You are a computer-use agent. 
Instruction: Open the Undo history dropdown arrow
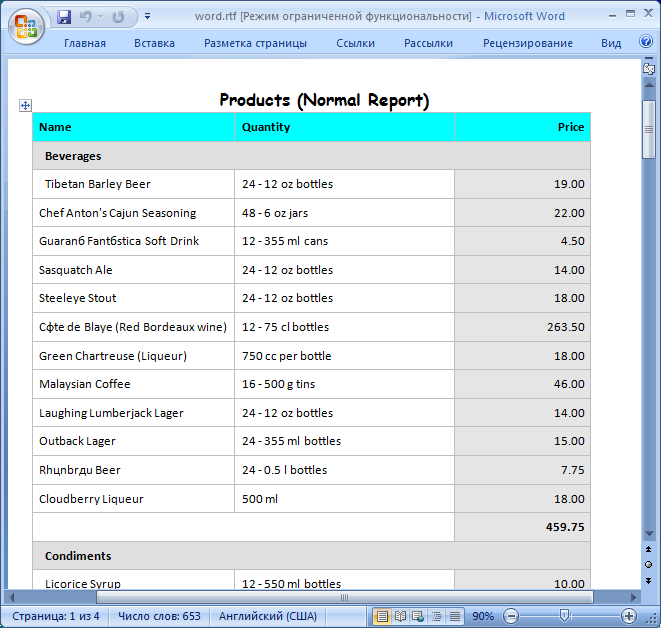click(101, 17)
